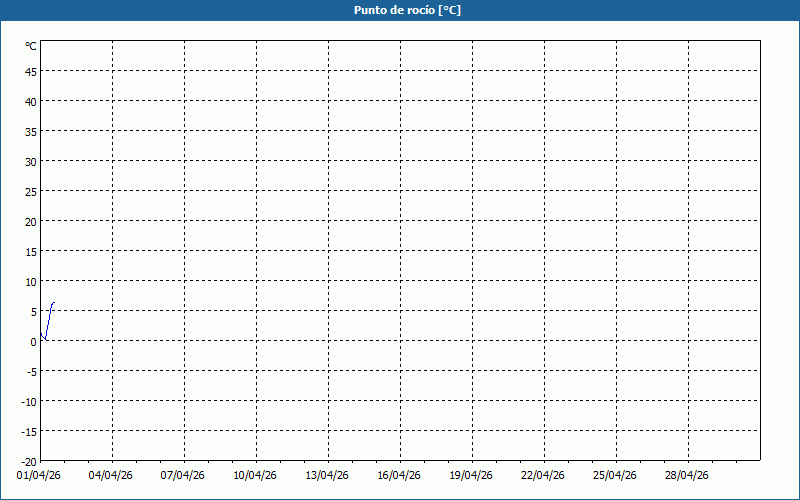
Task: Click the 13/04/26 date on the x-axis
Action: [327, 475]
